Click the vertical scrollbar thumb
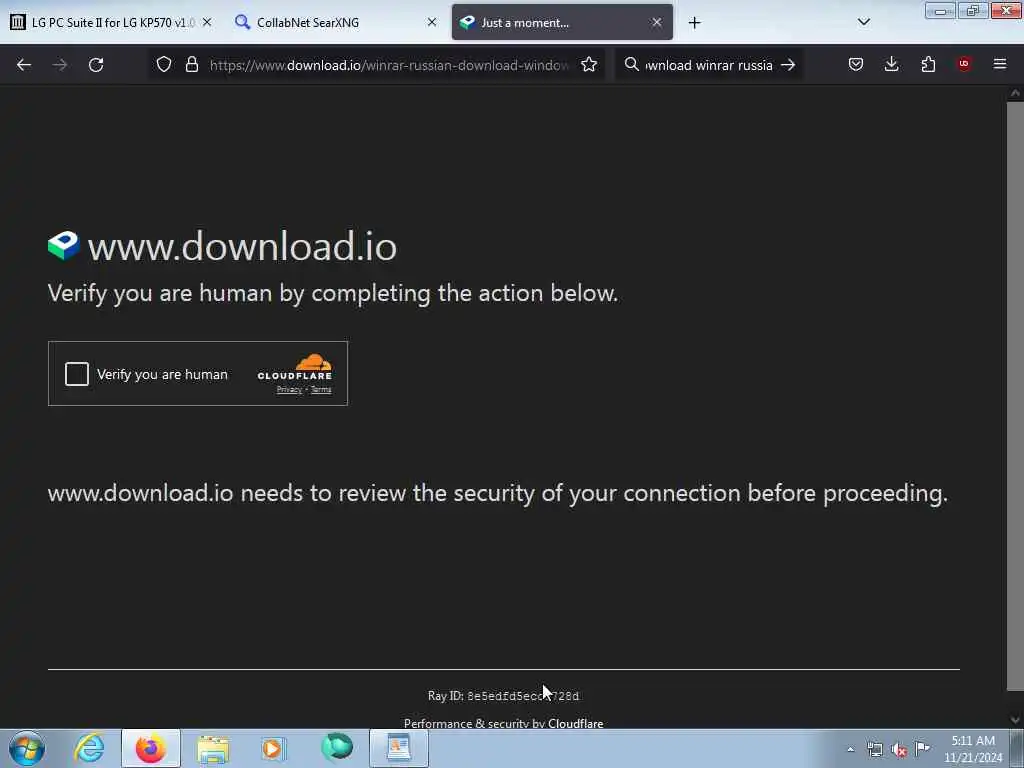The image size is (1024, 768). (x=1015, y=395)
